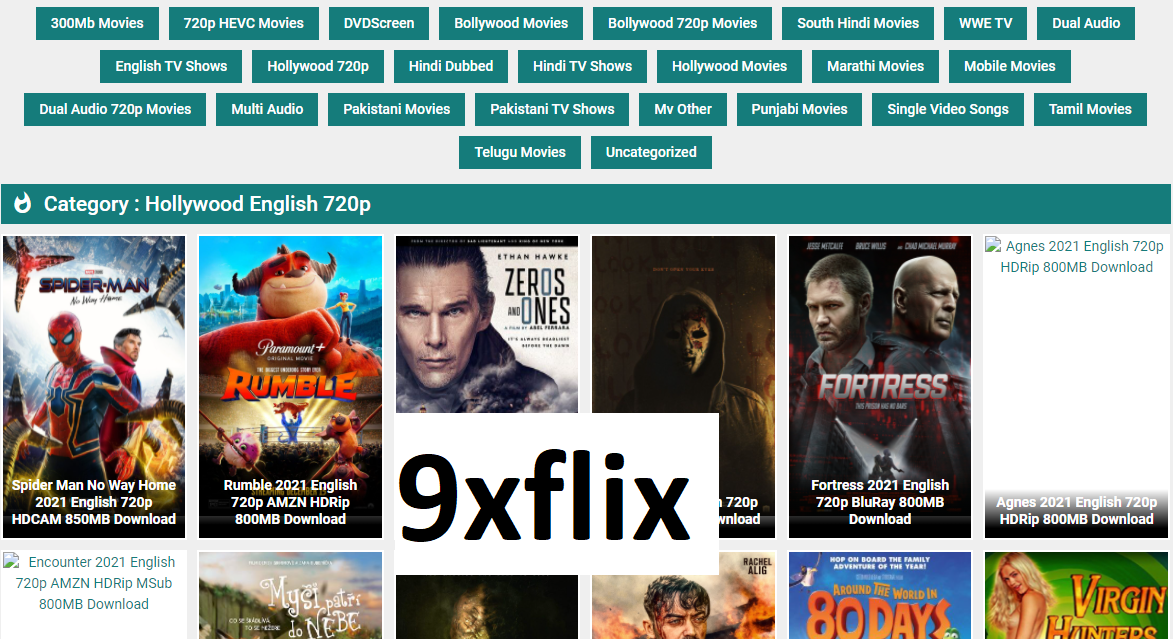Open the Virgin Hunters poster

click(x=1076, y=596)
